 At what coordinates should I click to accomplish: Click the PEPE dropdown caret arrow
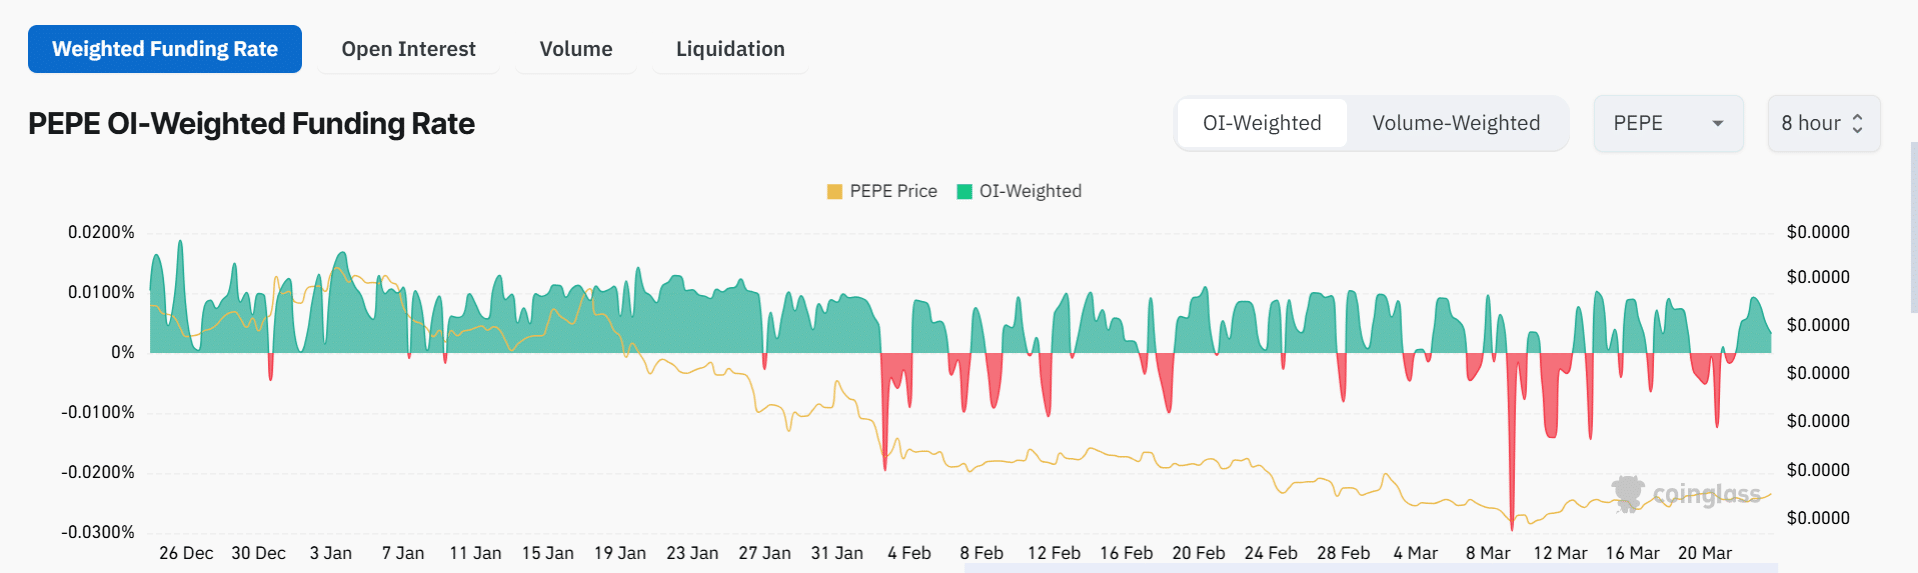pos(1718,124)
